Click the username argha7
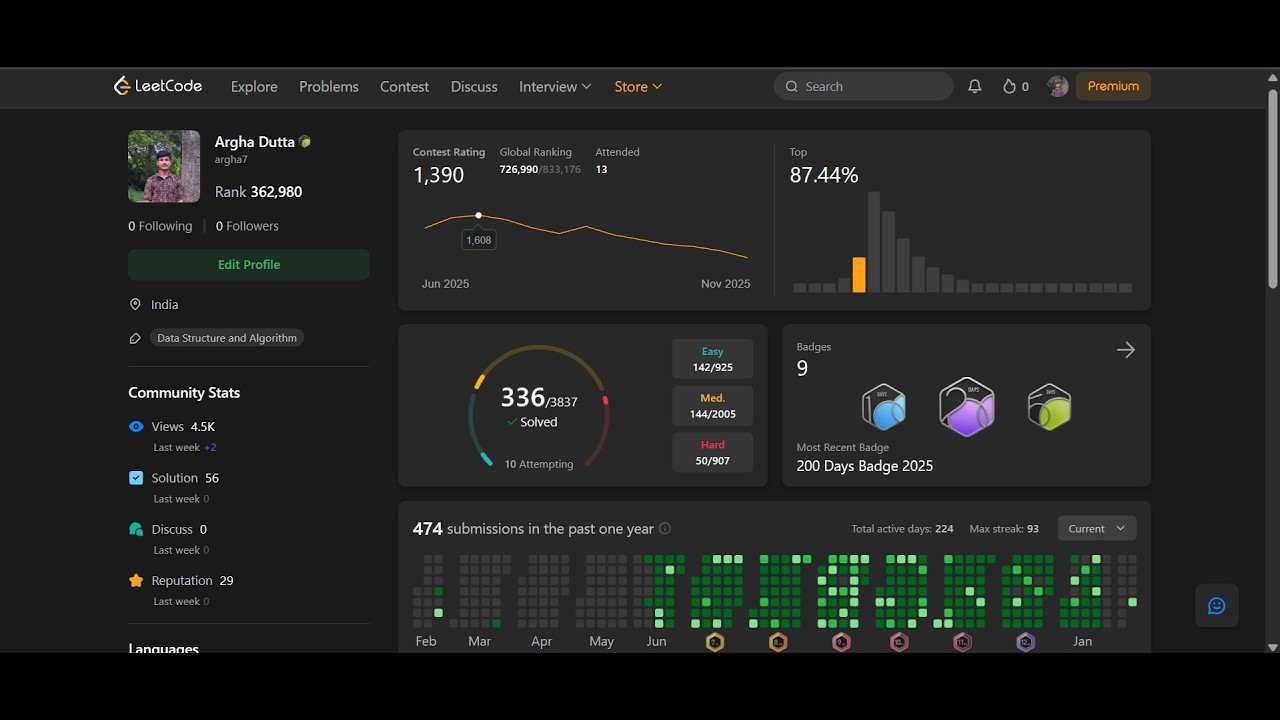Image resolution: width=1280 pixels, height=720 pixels. click(x=231, y=160)
